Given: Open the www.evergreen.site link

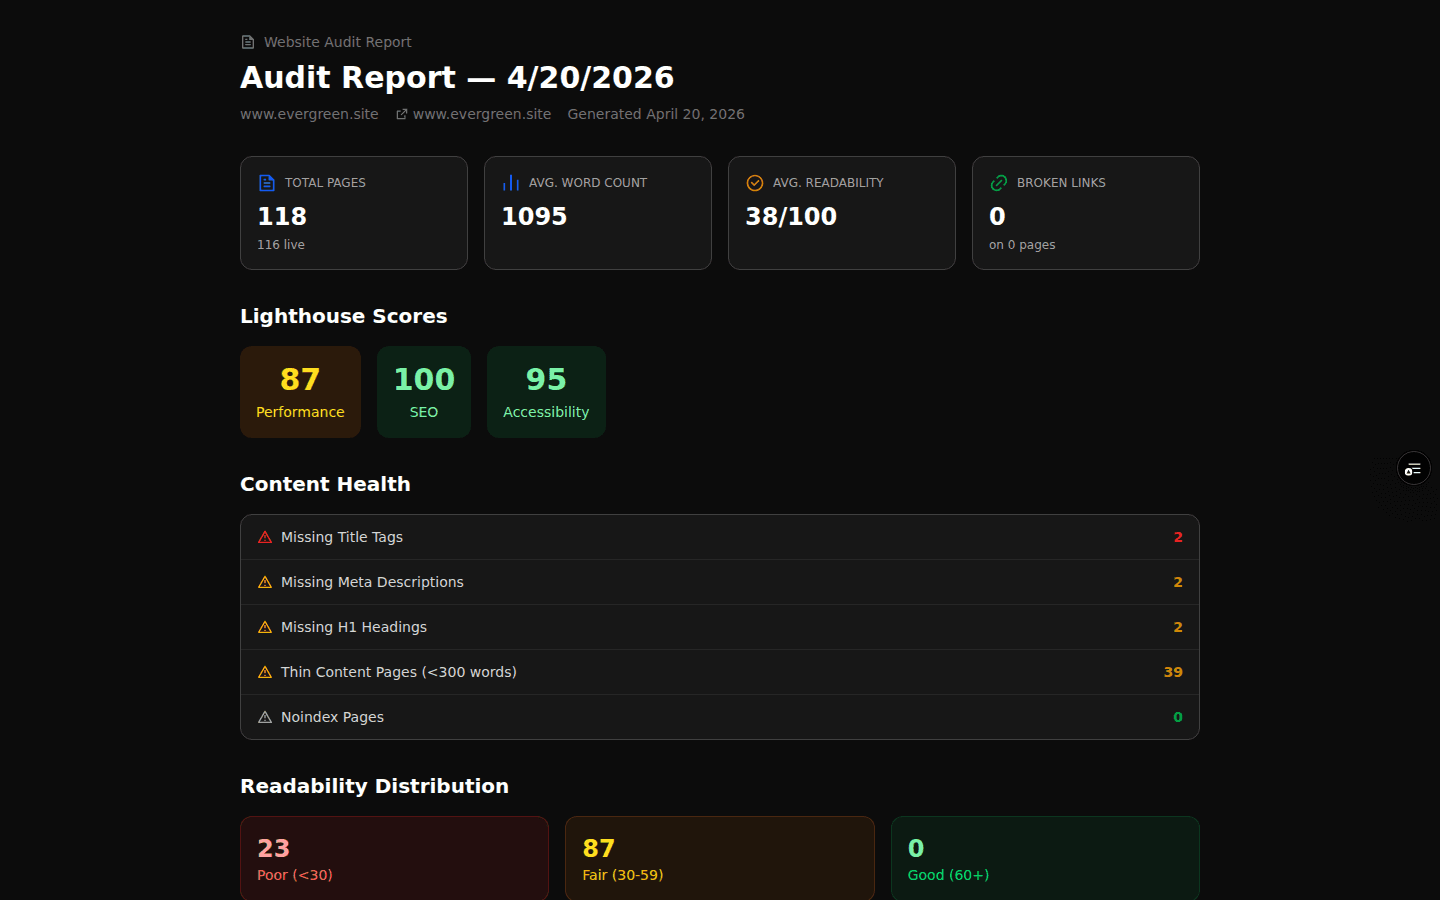Looking at the screenshot, I should coord(482,113).
